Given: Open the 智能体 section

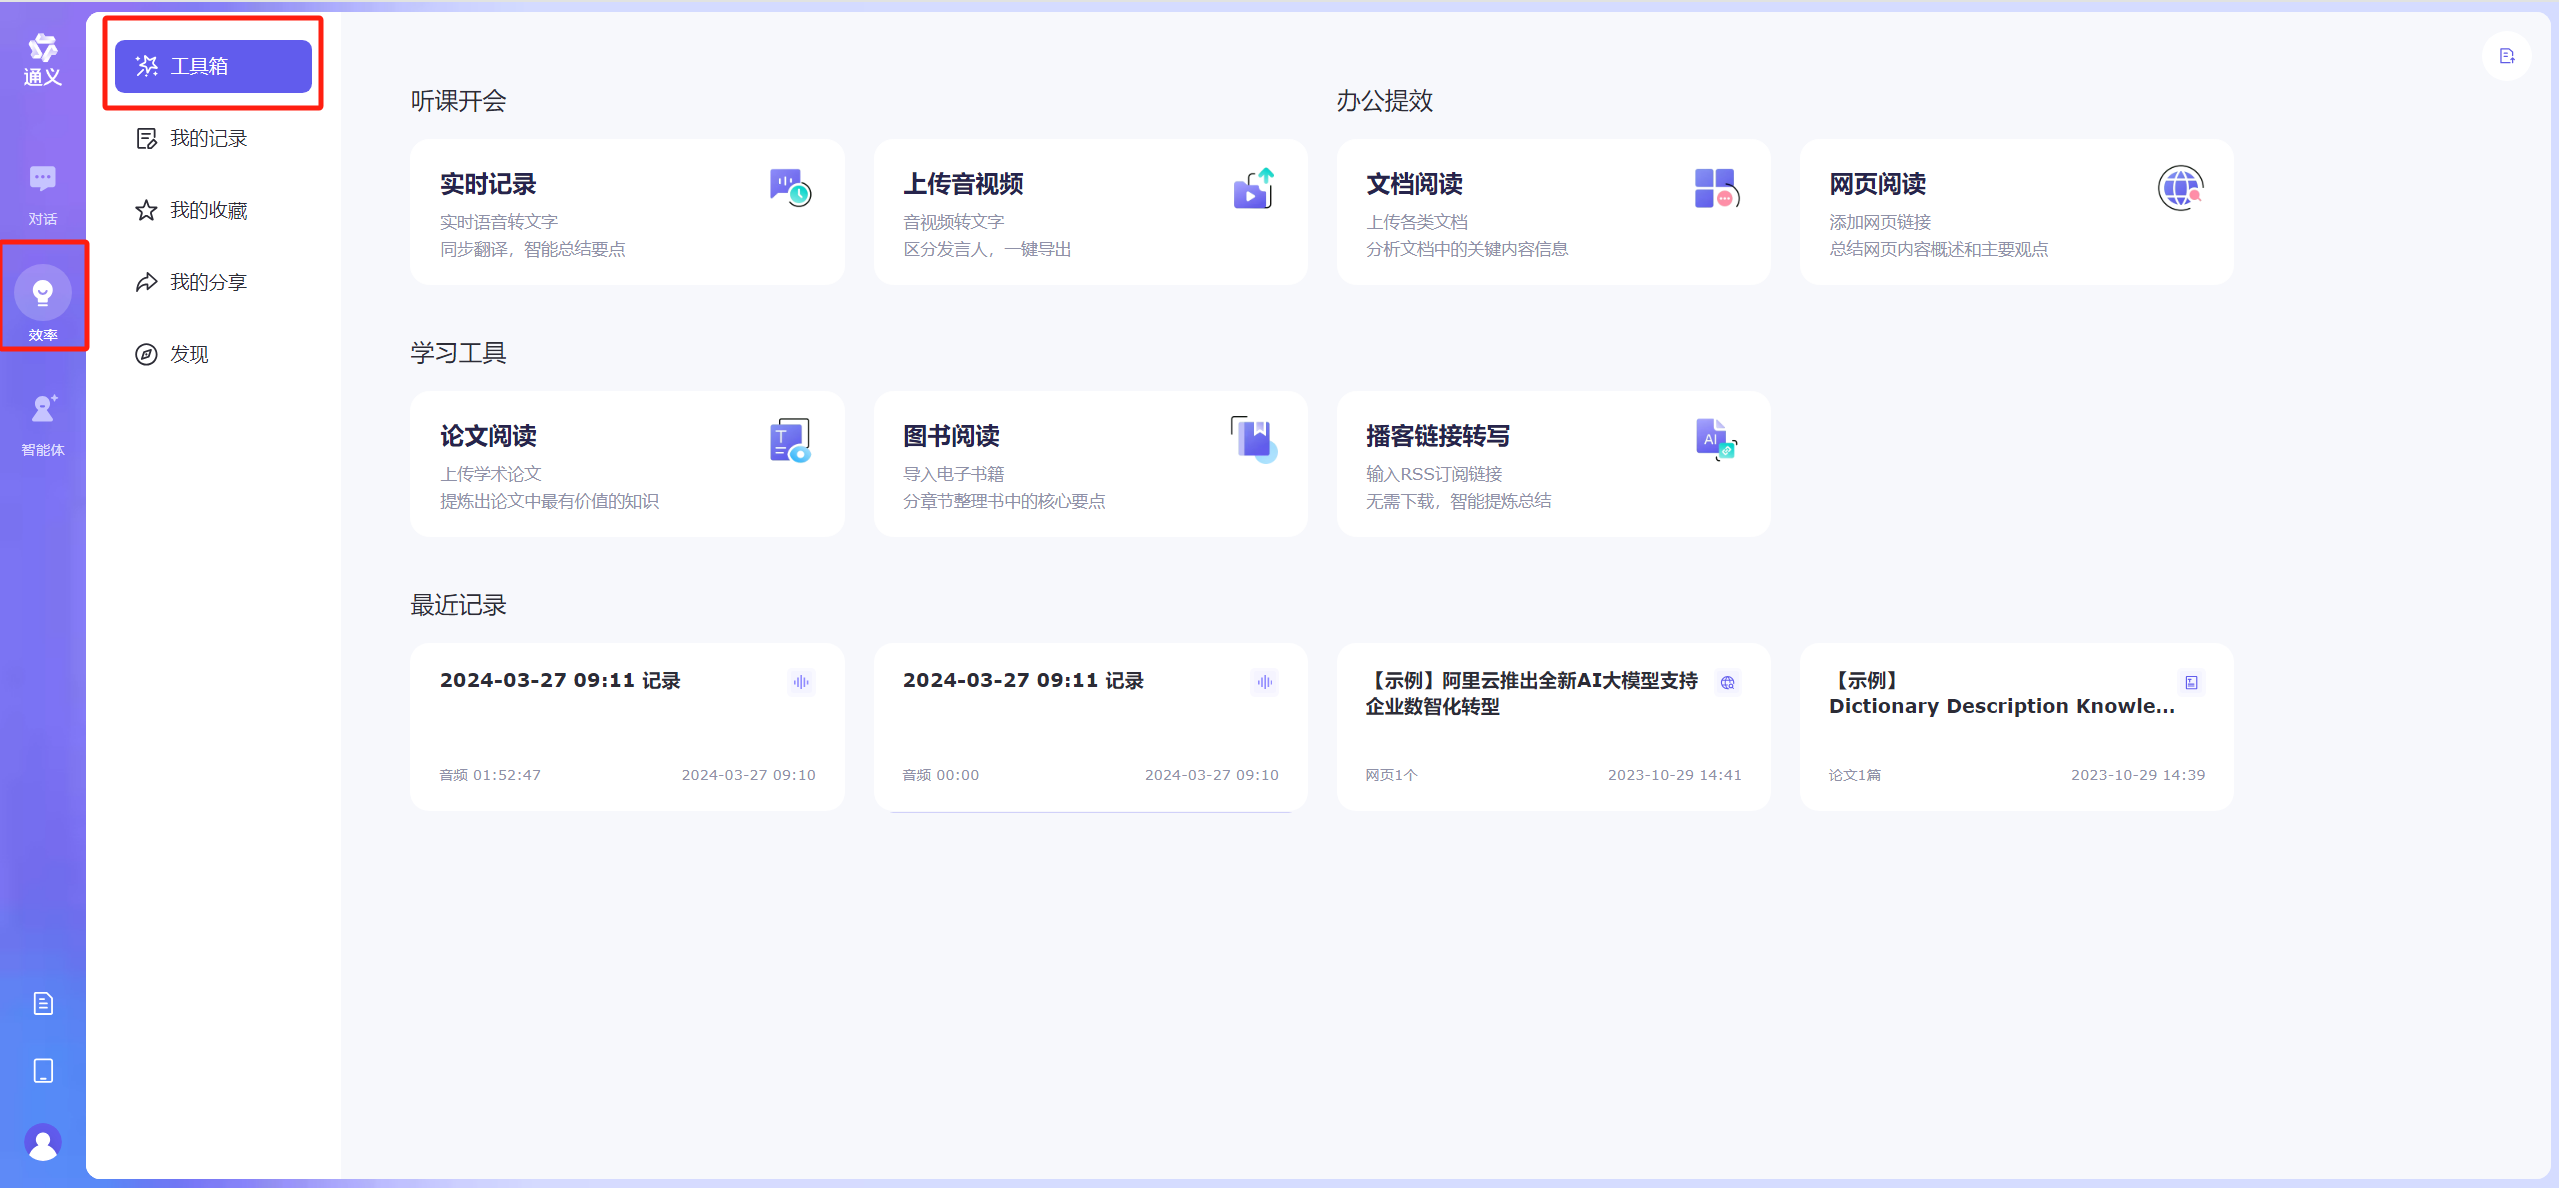Looking at the screenshot, I should tap(42, 422).
